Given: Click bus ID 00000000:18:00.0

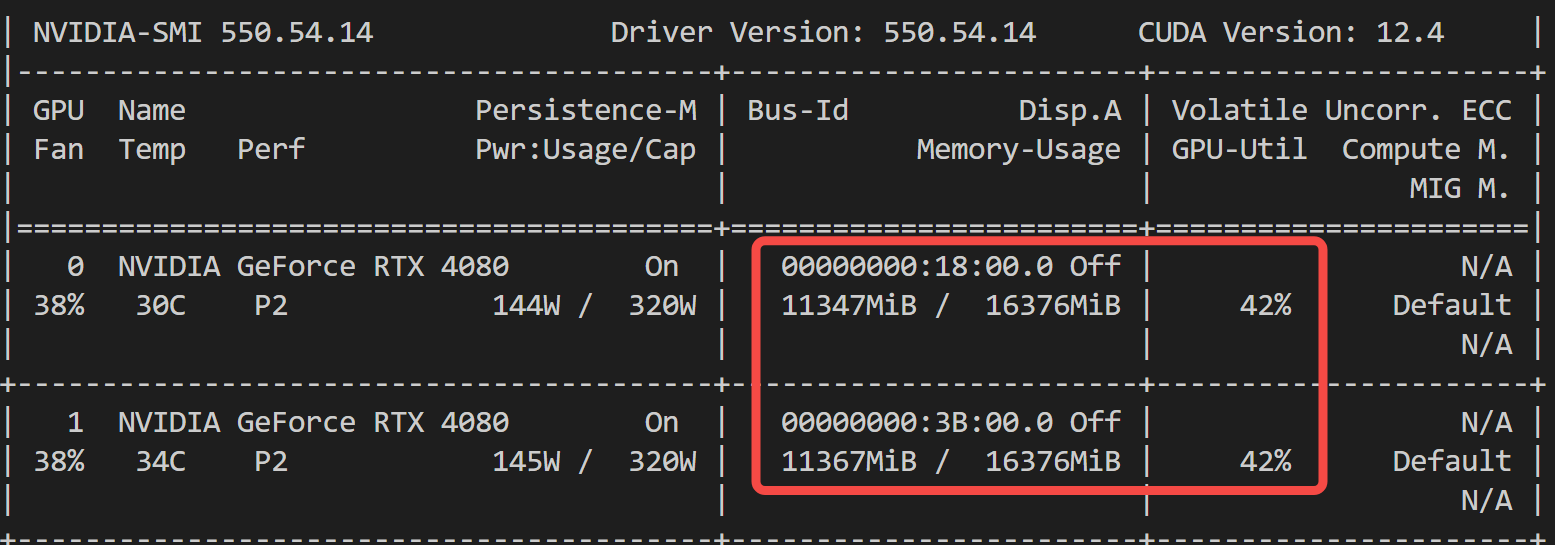Looking at the screenshot, I should tap(917, 266).
